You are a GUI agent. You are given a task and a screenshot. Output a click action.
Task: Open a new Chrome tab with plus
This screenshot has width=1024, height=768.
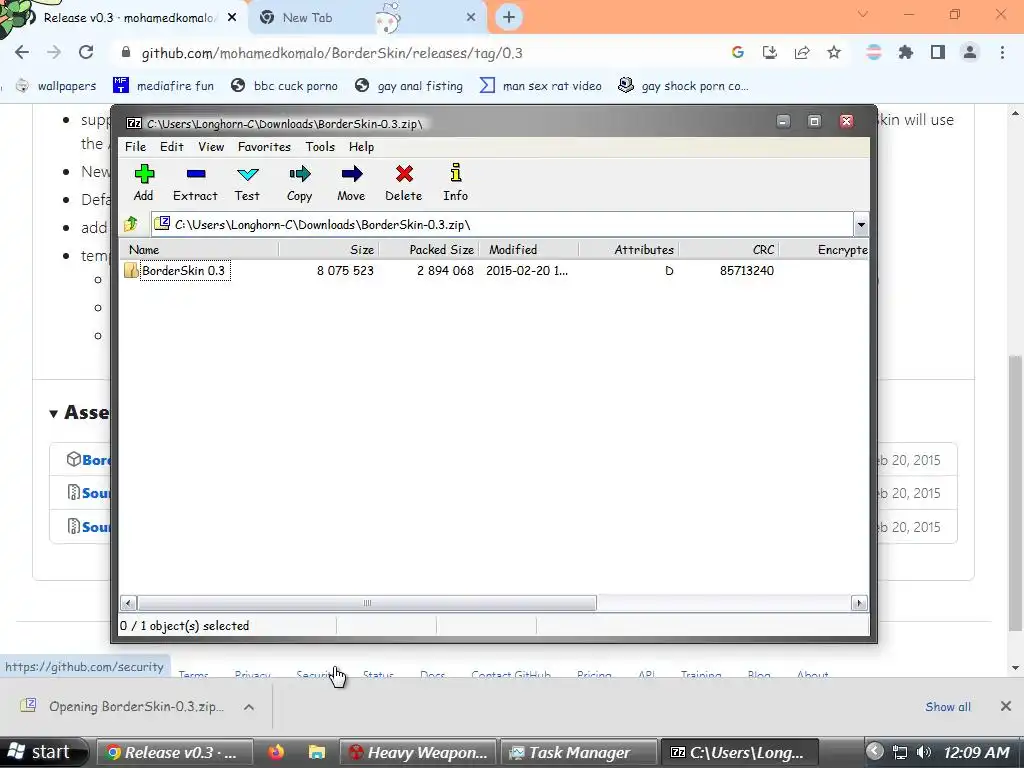(509, 17)
